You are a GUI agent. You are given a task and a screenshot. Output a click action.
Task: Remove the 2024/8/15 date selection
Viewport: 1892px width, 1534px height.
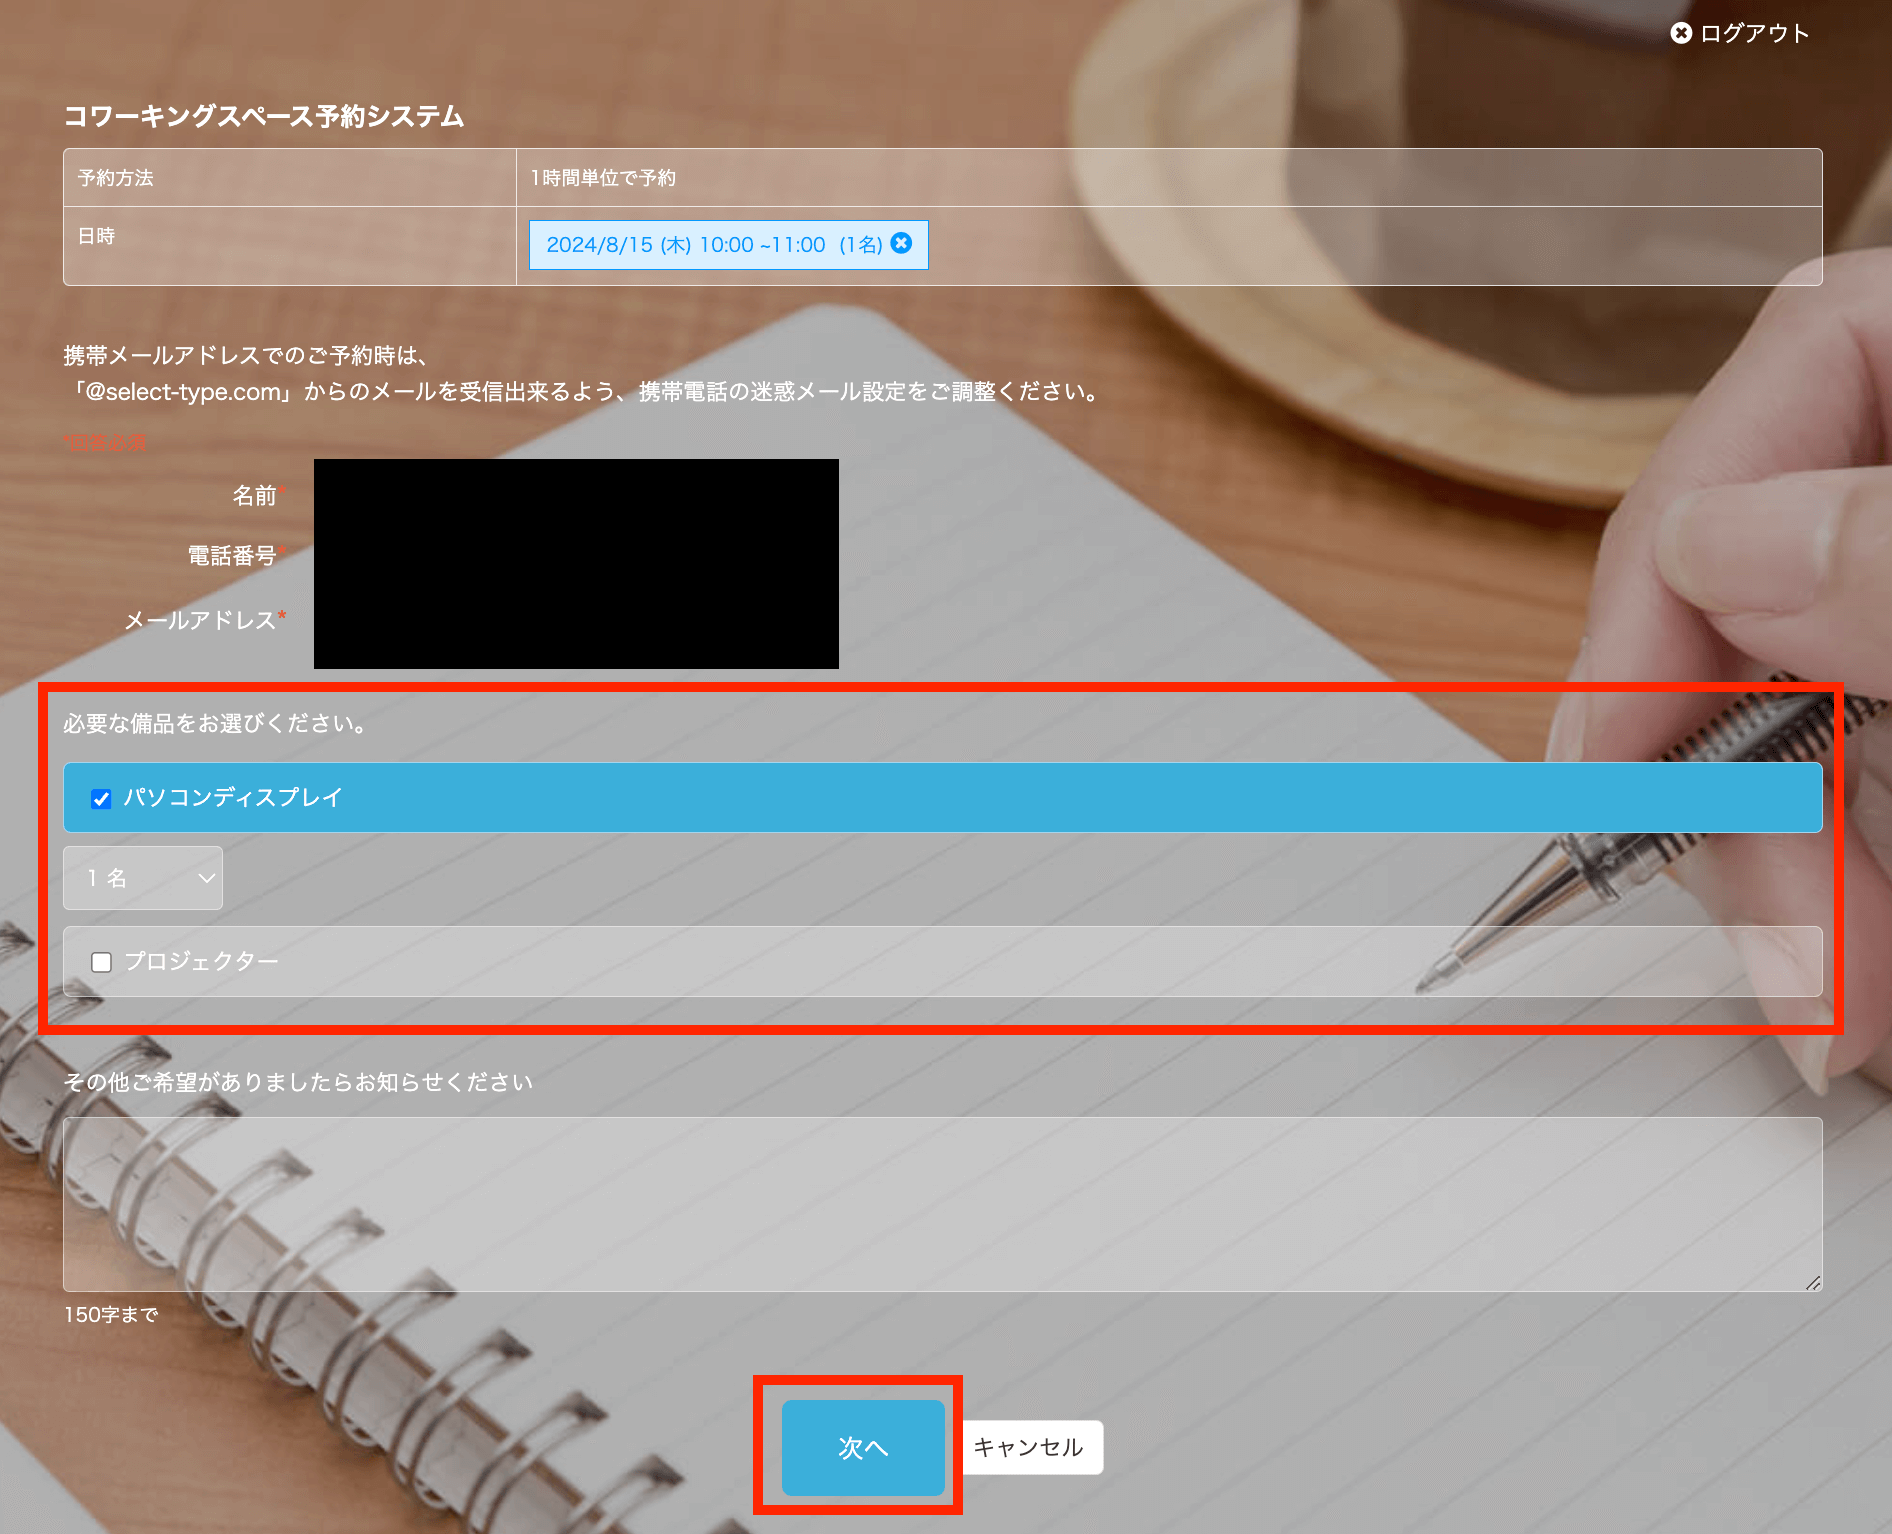(901, 243)
